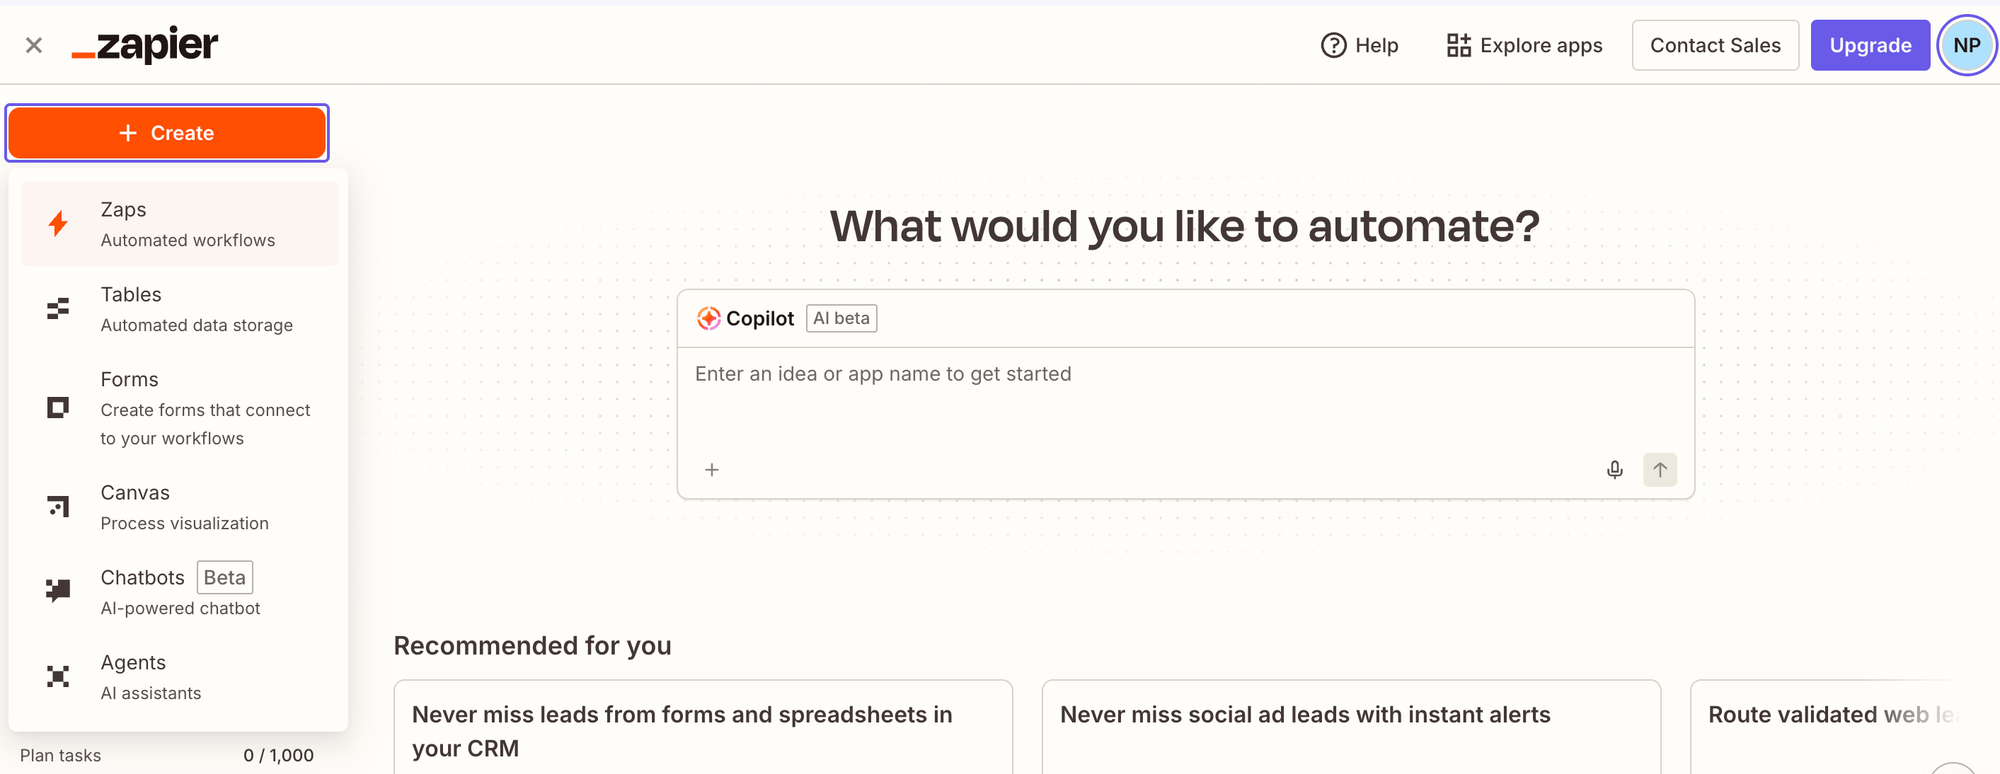Select the Zaps lightning bolt icon
Viewport: 2000px width, 774px height.
pyautogui.click(x=57, y=224)
